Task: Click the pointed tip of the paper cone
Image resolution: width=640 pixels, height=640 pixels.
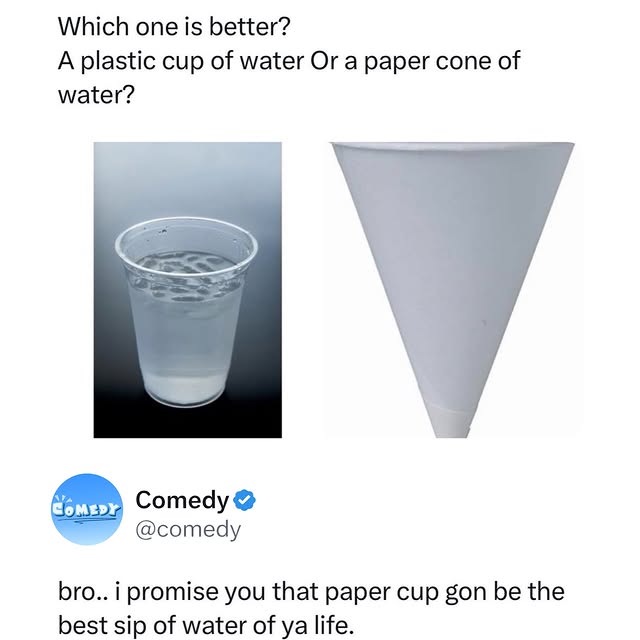Action: [452, 428]
